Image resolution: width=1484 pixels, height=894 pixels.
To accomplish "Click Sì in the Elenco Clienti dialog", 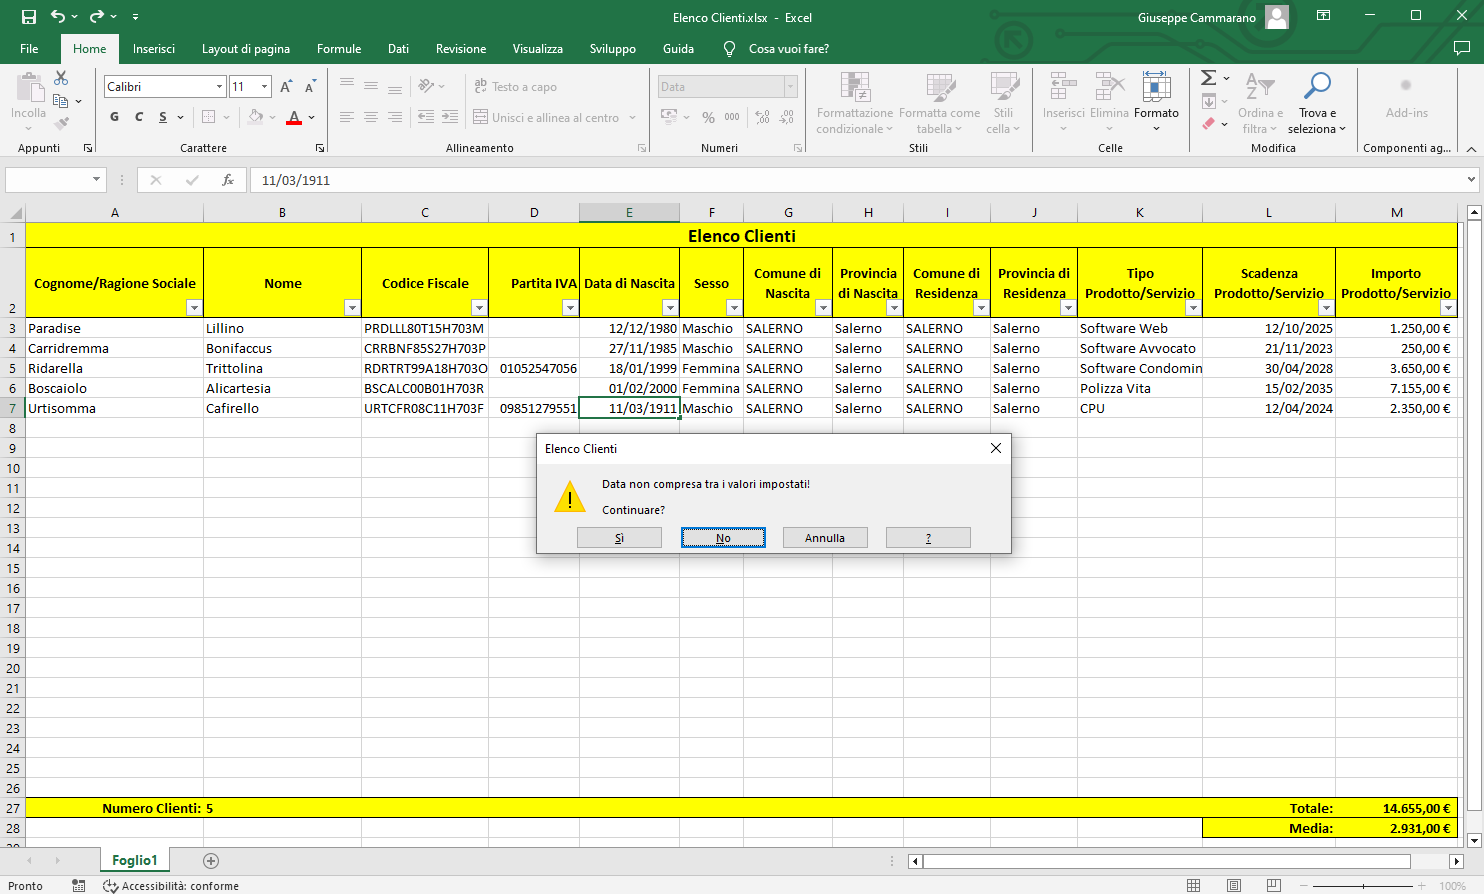I will pyautogui.click(x=619, y=538).
